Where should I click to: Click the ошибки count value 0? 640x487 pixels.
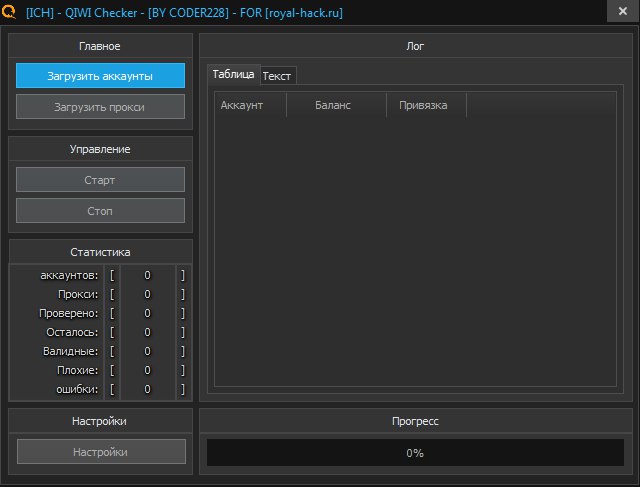147,389
